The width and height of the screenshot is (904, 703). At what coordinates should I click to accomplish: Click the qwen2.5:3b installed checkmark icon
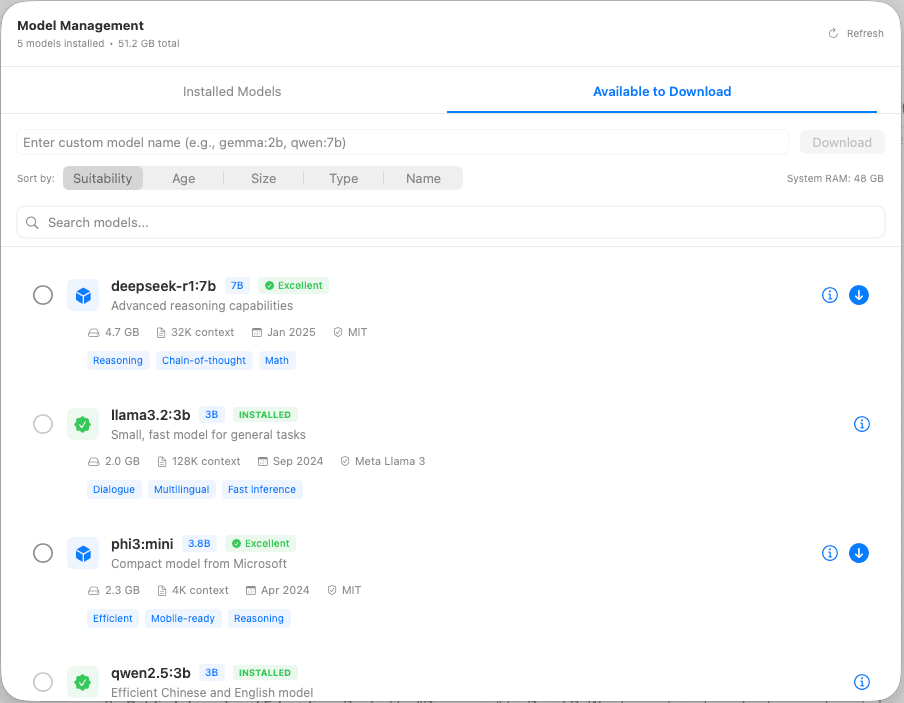point(83,682)
